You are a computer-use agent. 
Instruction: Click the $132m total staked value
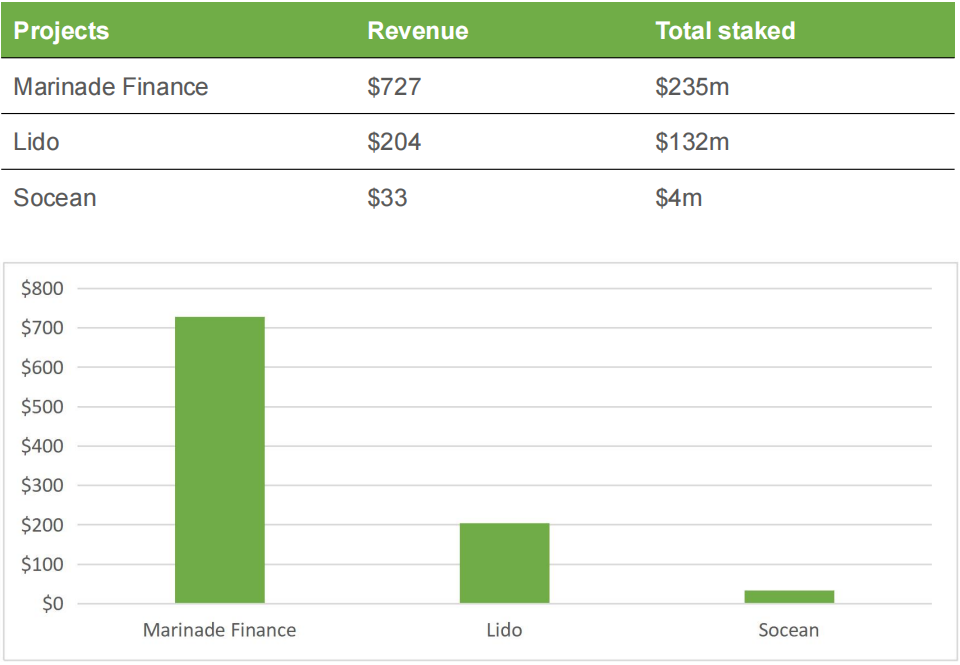[692, 141]
